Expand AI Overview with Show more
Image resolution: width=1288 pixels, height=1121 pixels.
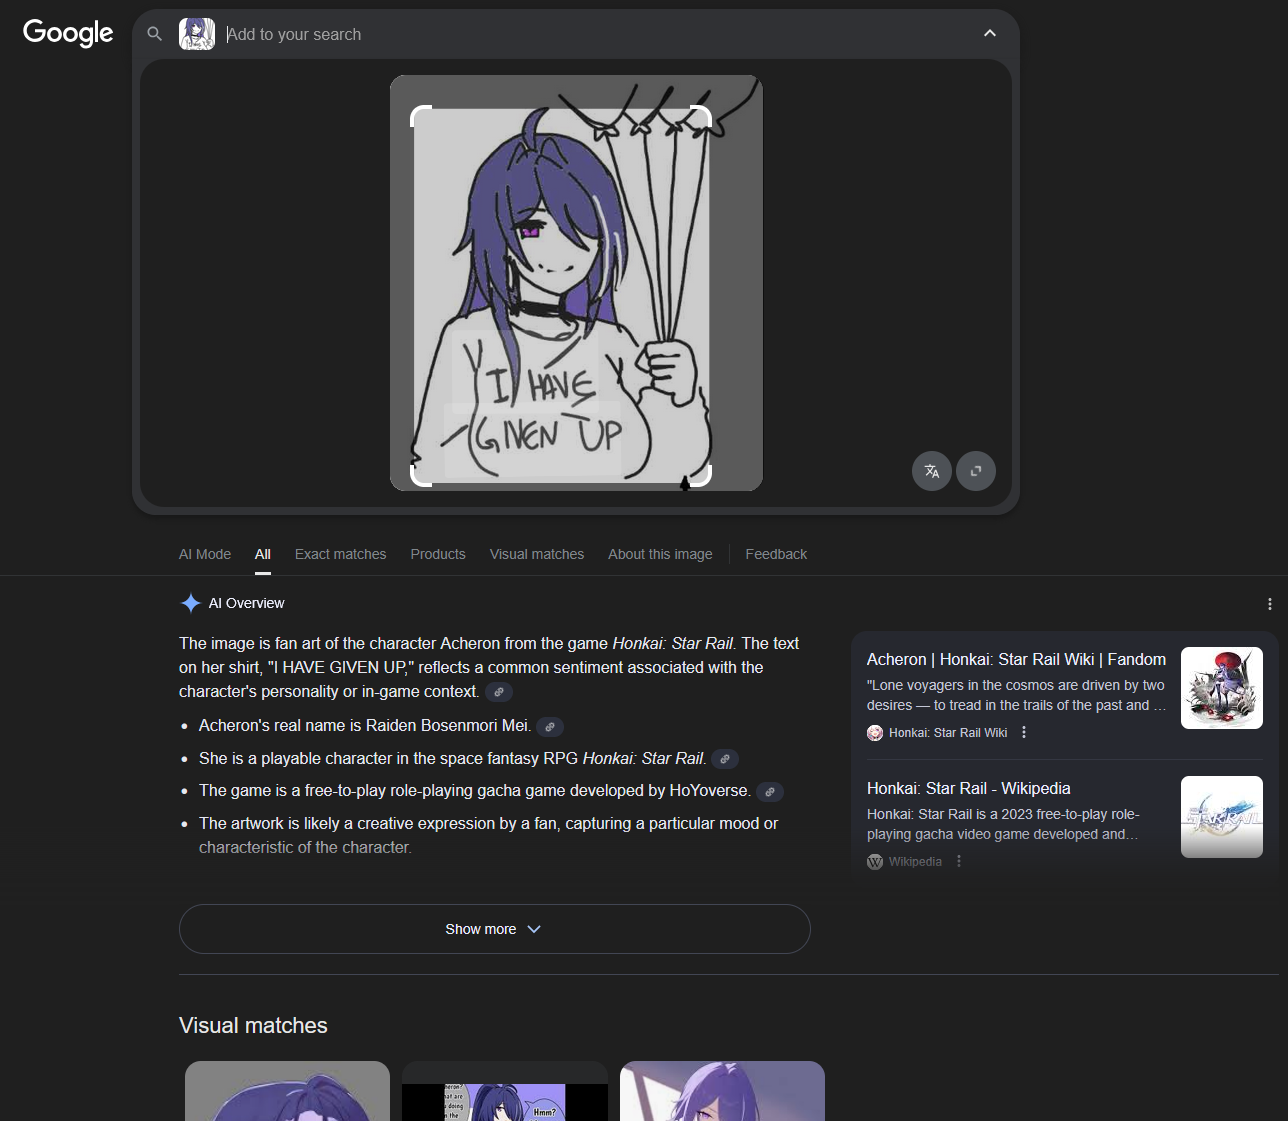(495, 929)
